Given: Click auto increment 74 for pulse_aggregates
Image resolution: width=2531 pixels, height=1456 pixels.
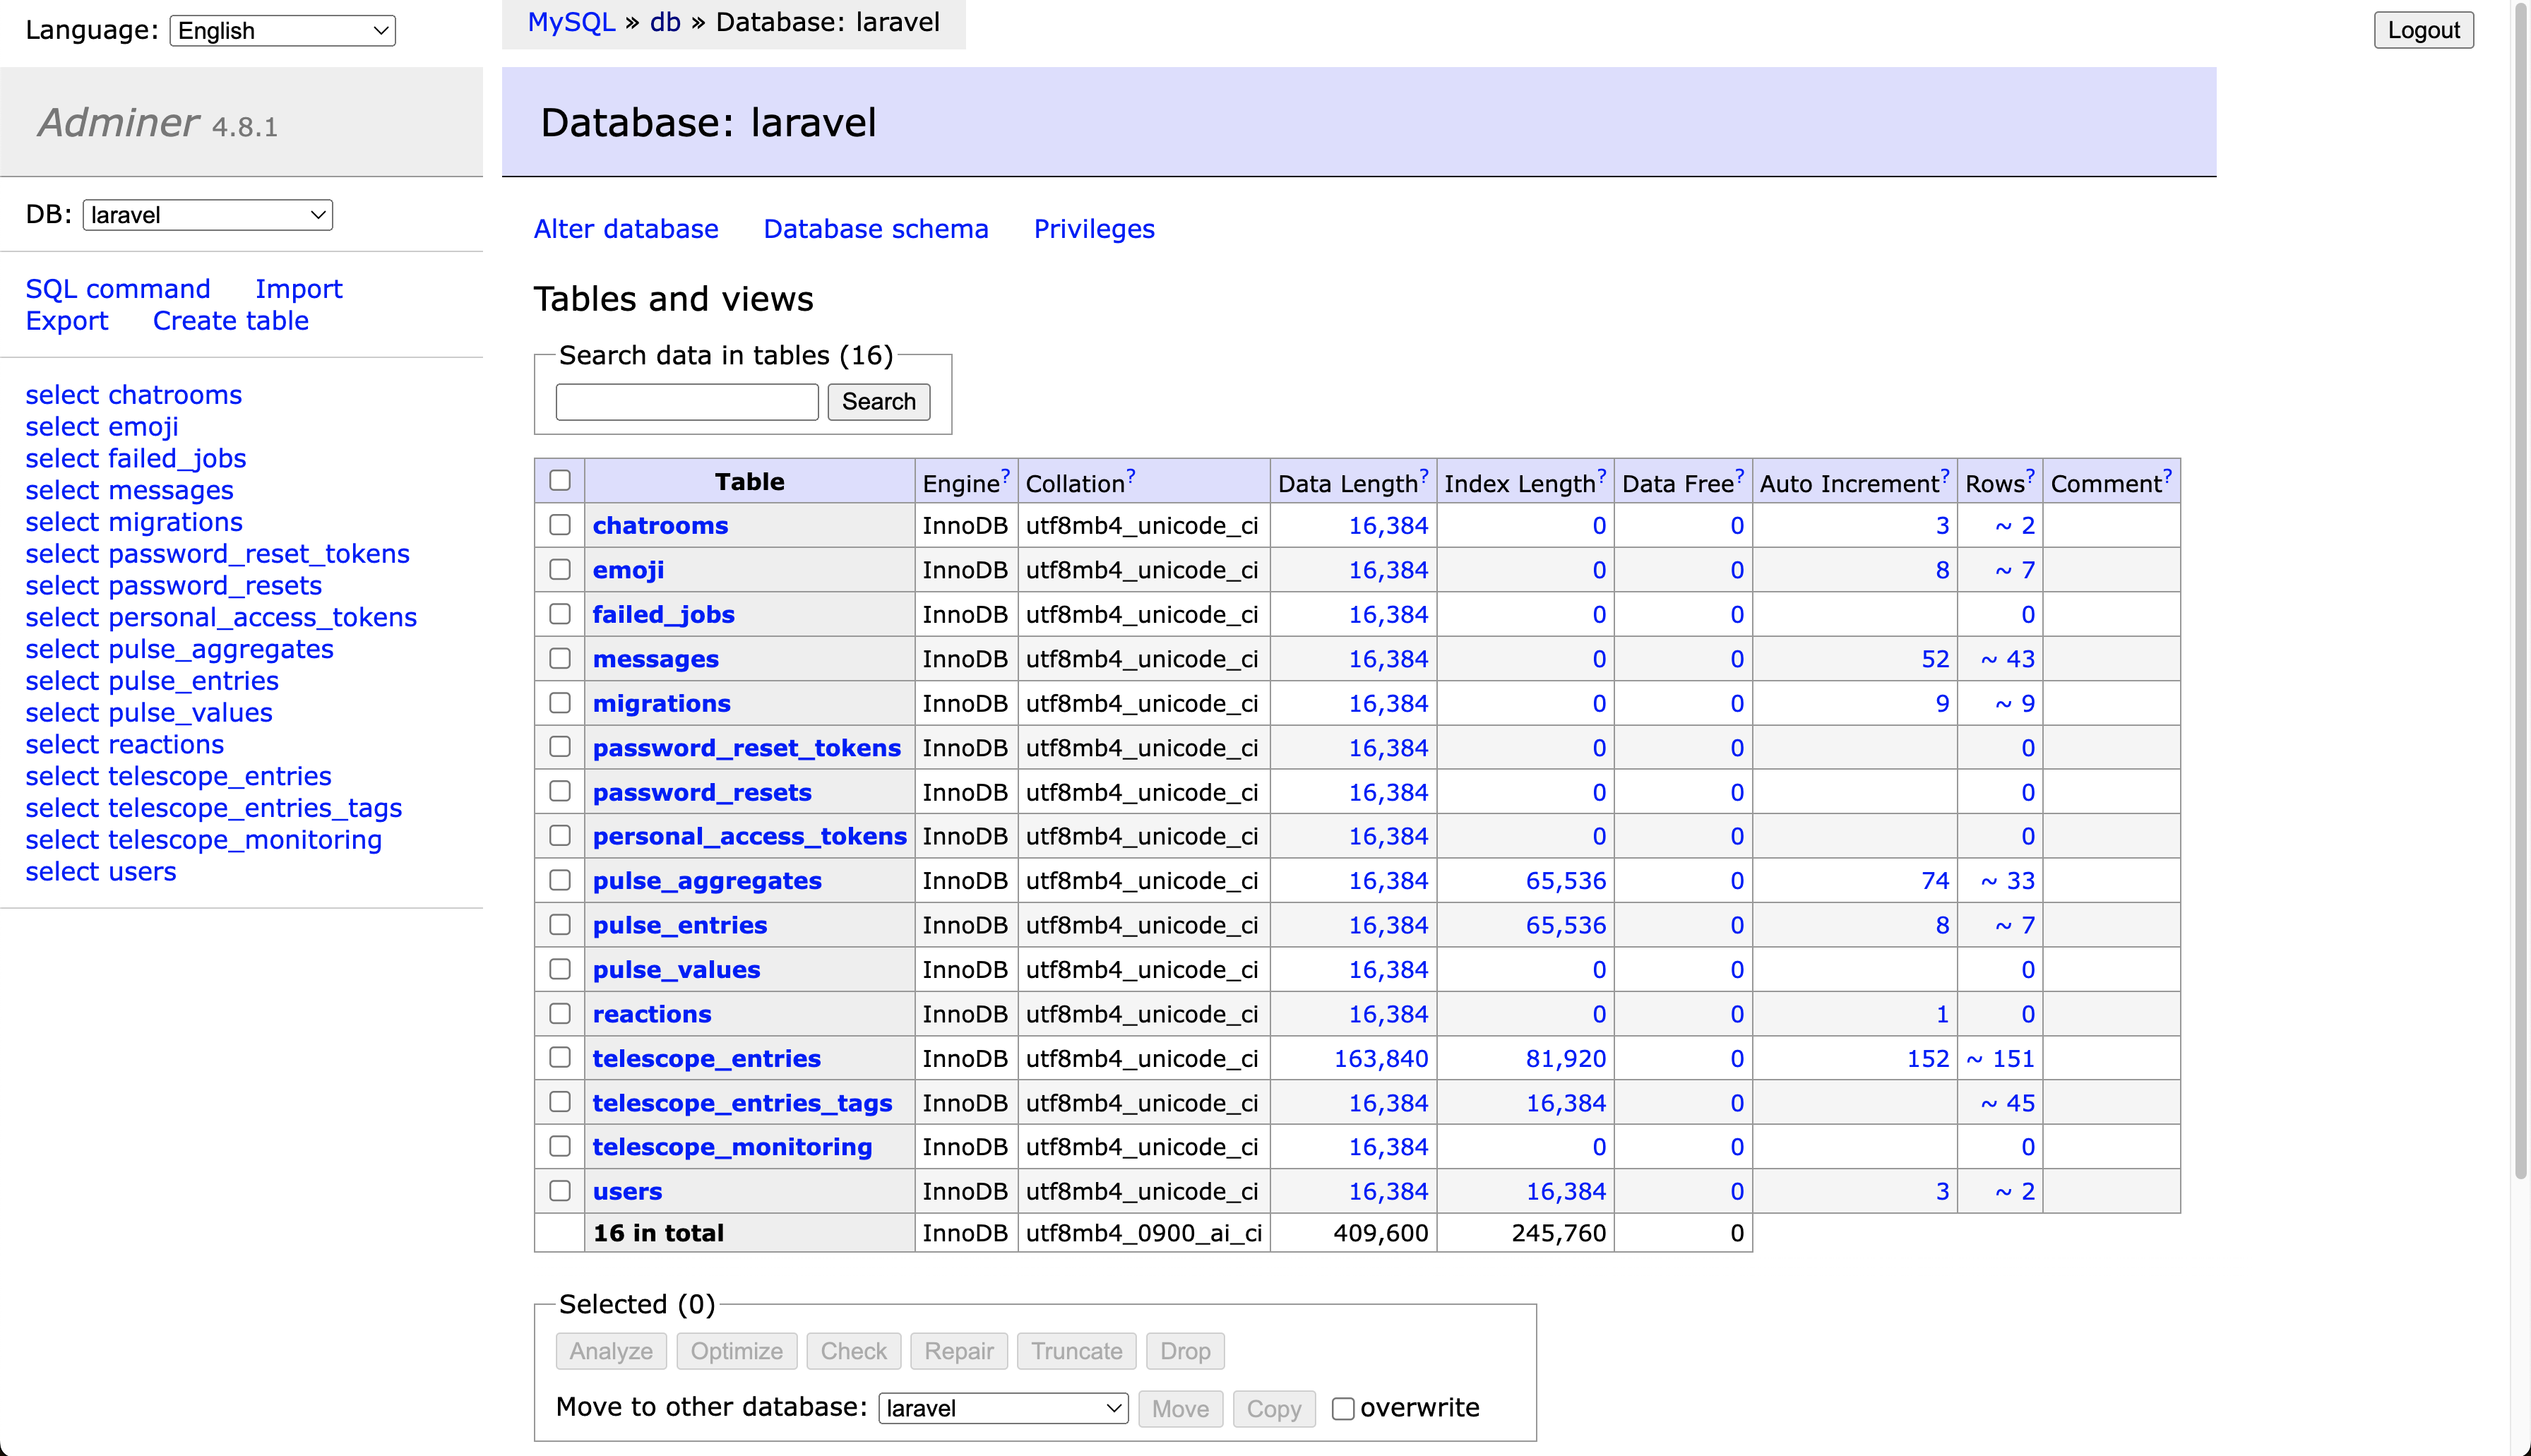Looking at the screenshot, I should [1935, 881].
